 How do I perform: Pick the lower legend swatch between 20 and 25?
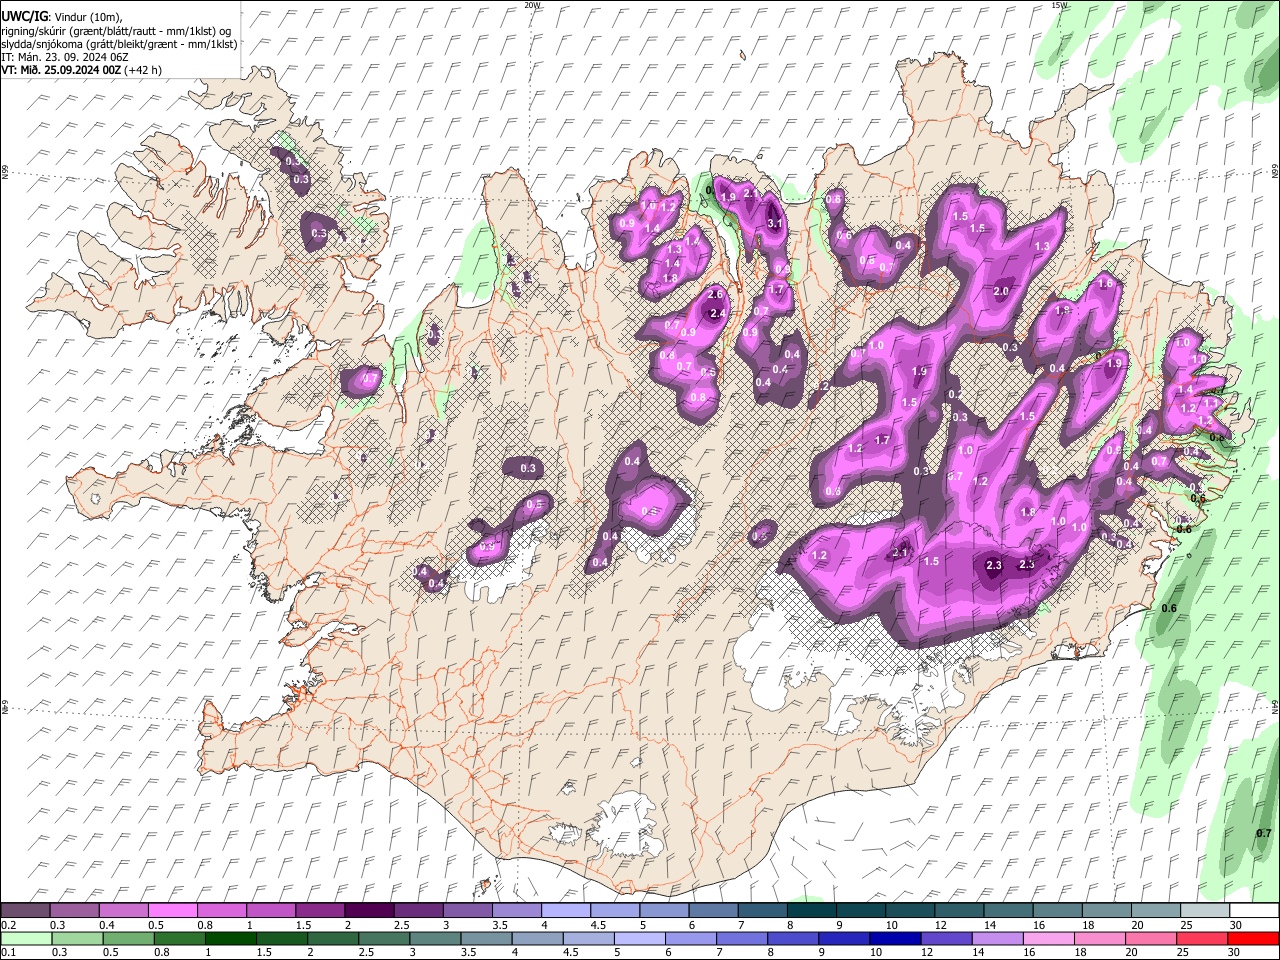point(1152,938)
